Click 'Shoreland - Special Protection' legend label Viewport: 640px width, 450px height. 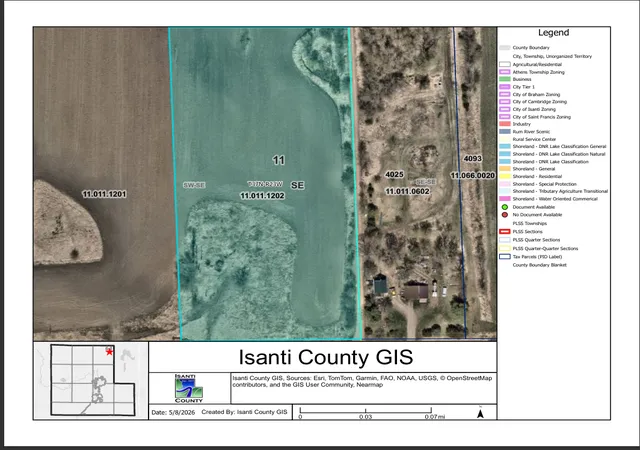[x=544, y=184]
